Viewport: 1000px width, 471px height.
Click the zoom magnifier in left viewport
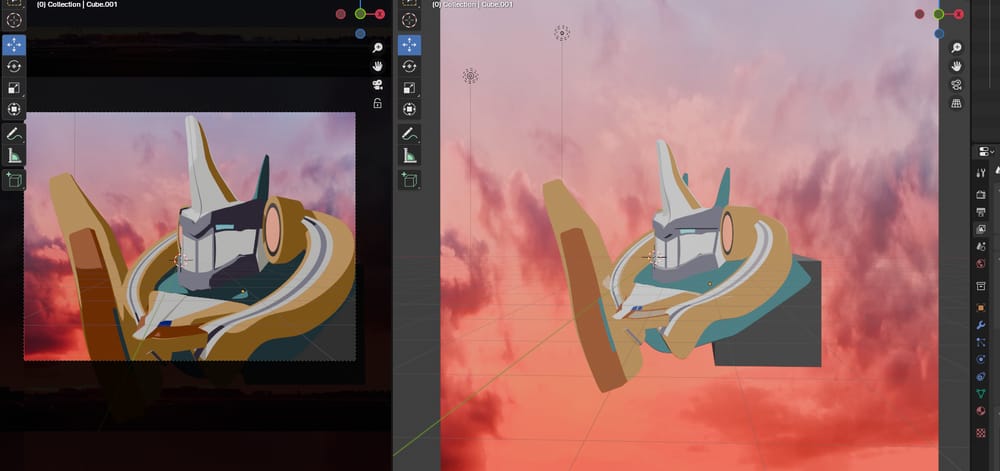pos(378,48)
